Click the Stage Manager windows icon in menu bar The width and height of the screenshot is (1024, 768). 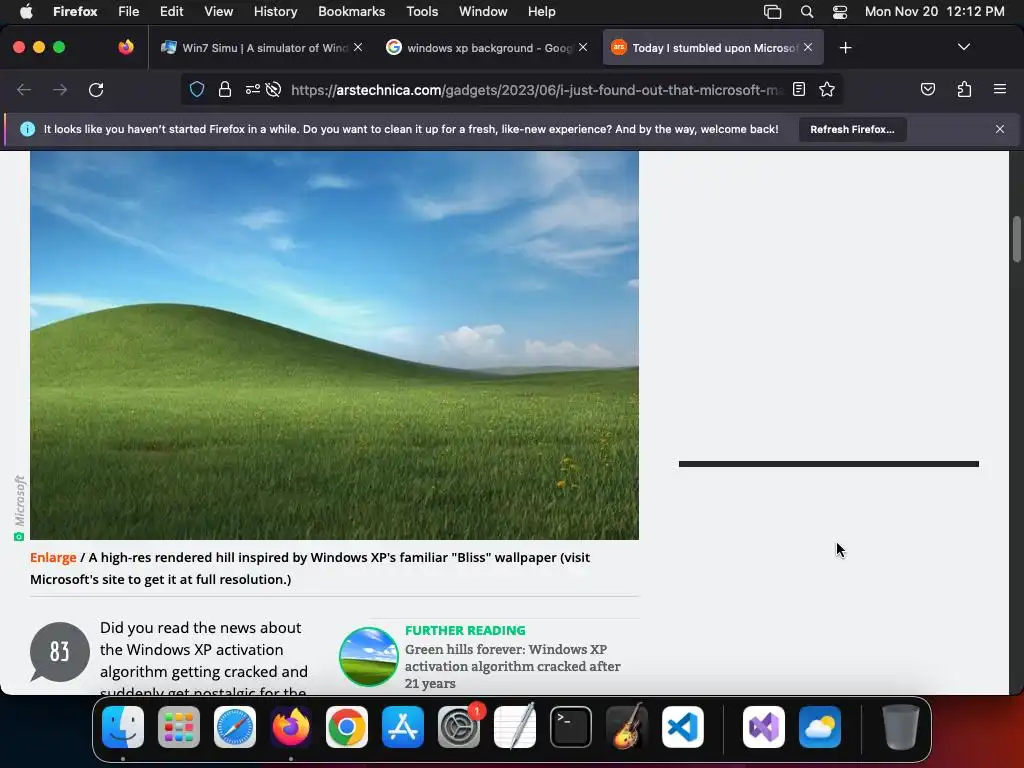point(773,11)
